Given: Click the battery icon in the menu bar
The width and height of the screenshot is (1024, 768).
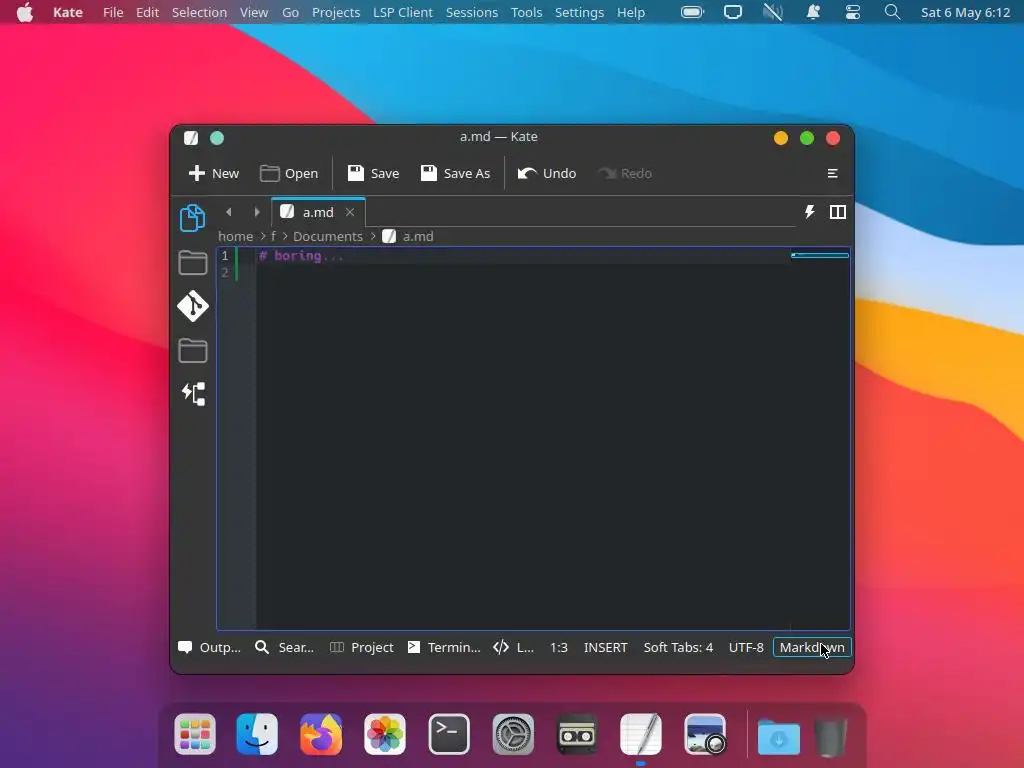Looking at the screenshot, I should [x=692, y=12].
